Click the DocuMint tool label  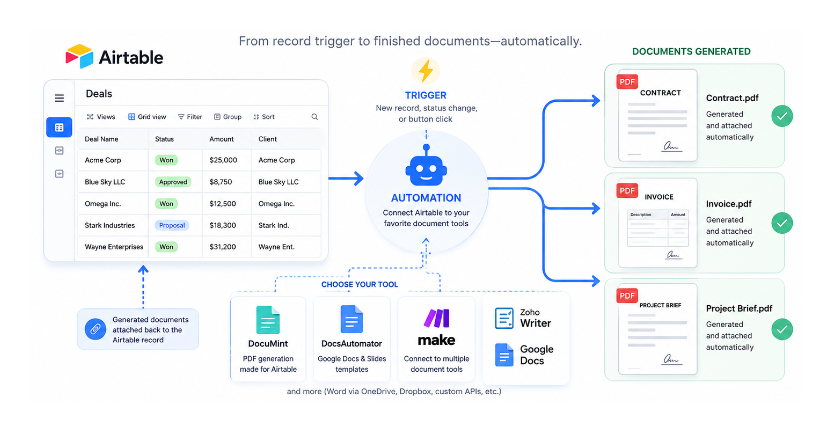268,344
